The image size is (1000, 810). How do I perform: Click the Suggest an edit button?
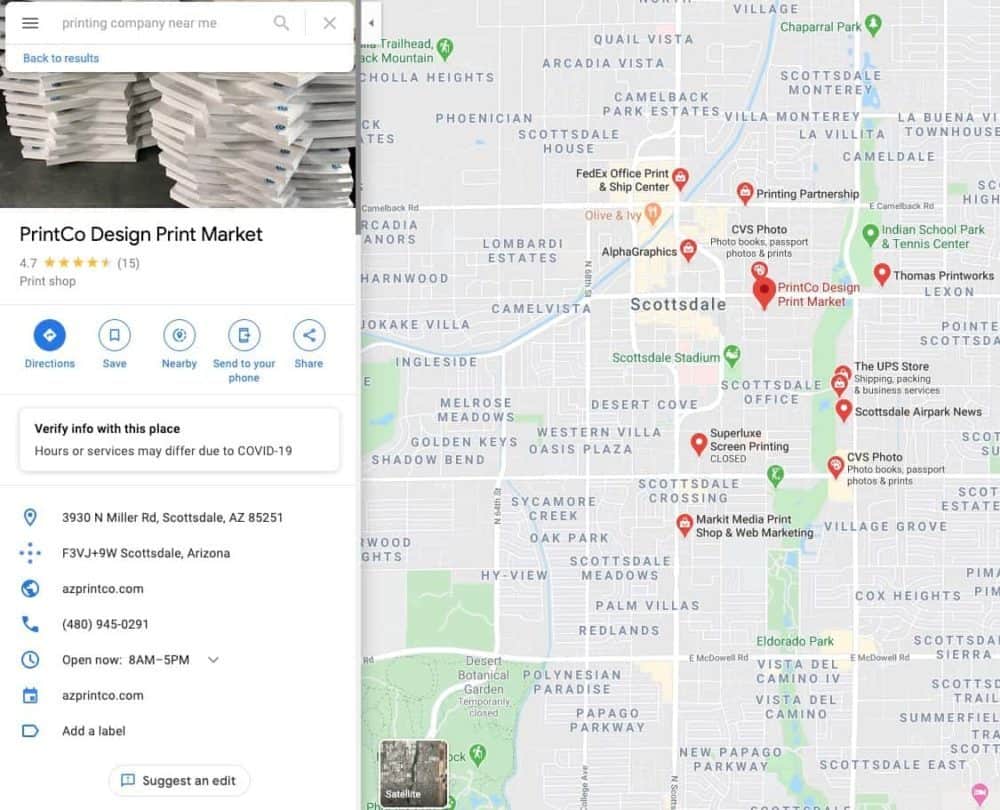(x=179, y=780)
